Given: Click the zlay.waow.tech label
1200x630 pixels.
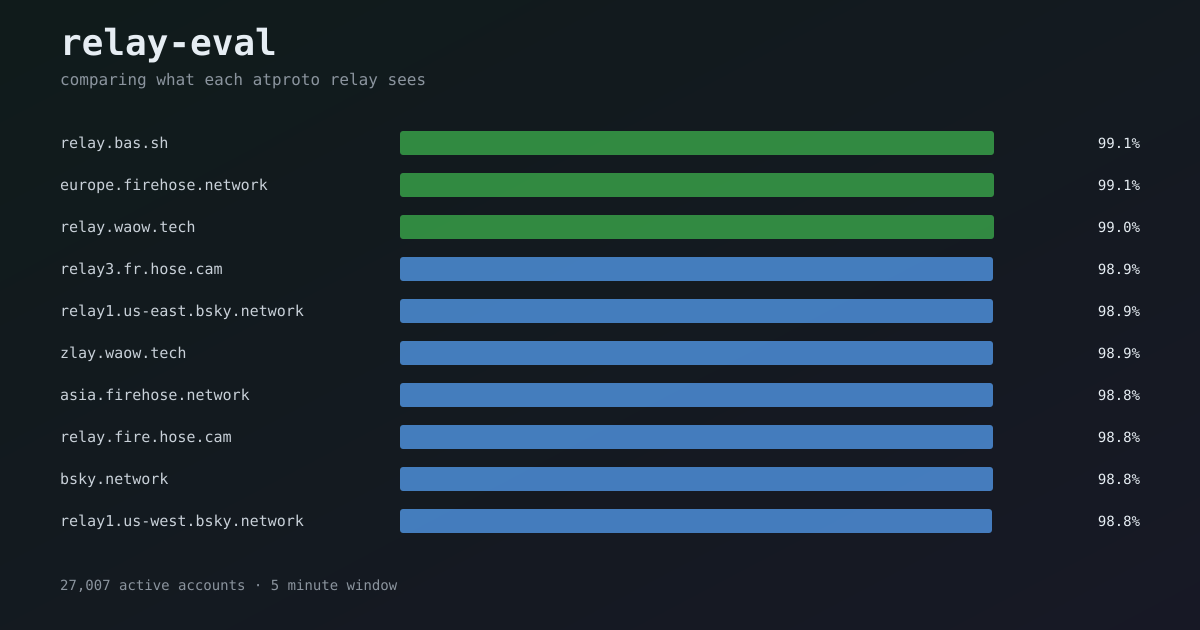Looking at the screenshot, I should click(x=123, y=353).
